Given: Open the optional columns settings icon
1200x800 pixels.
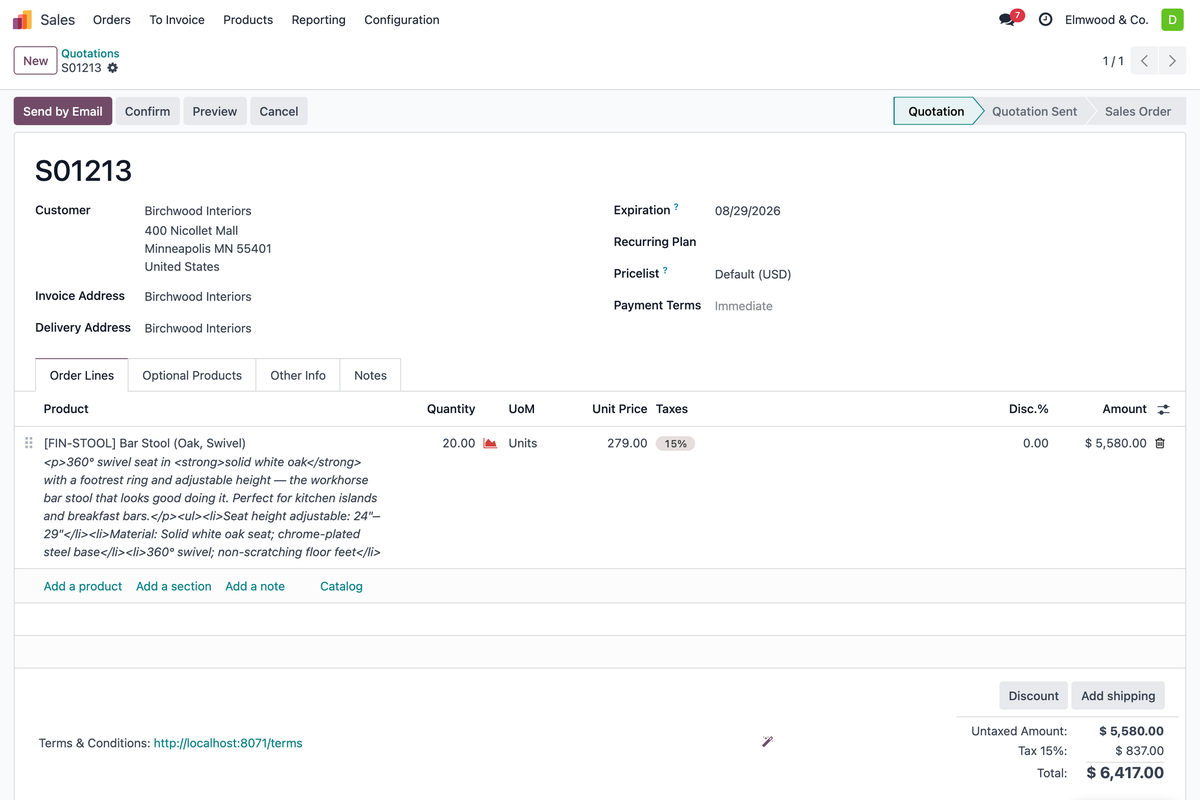Looking at the screenshot, I should click(x=1163, y=409).
